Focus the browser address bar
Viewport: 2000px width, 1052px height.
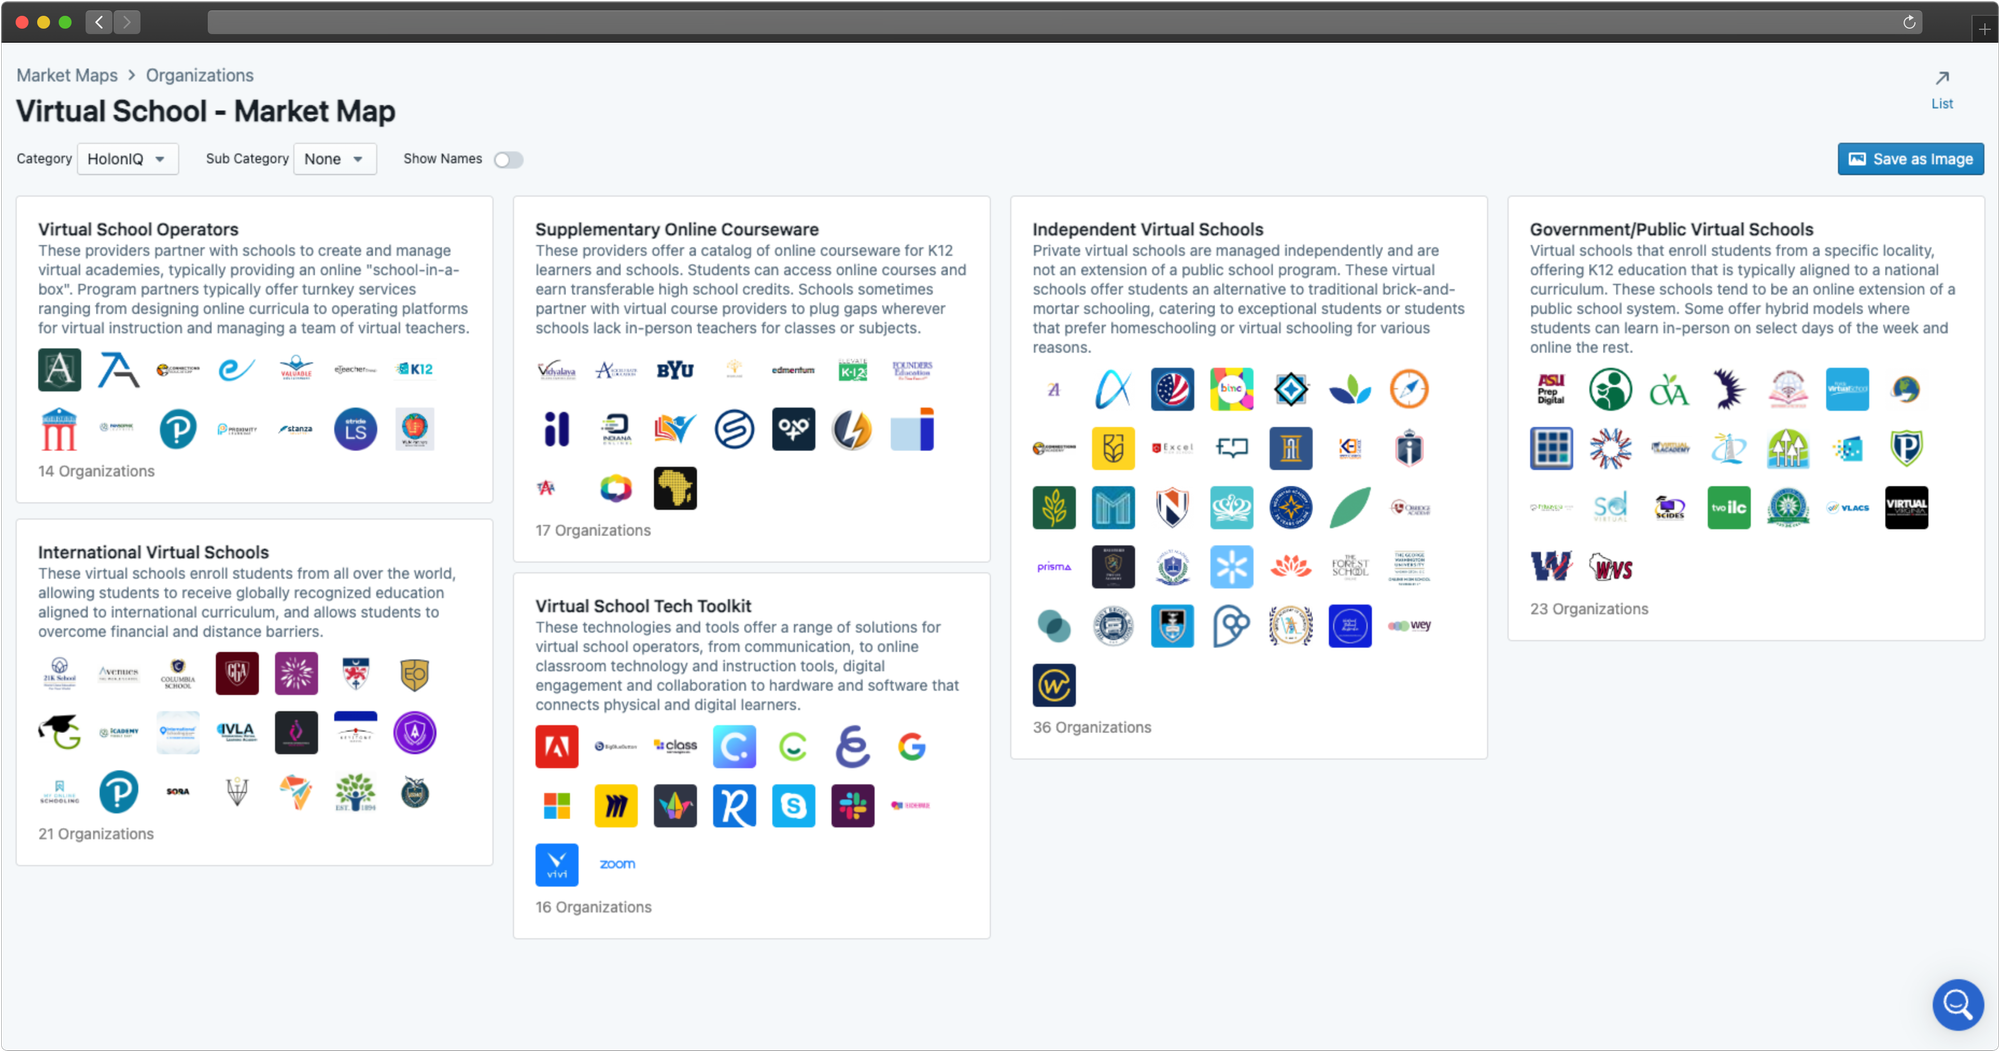1055,22
